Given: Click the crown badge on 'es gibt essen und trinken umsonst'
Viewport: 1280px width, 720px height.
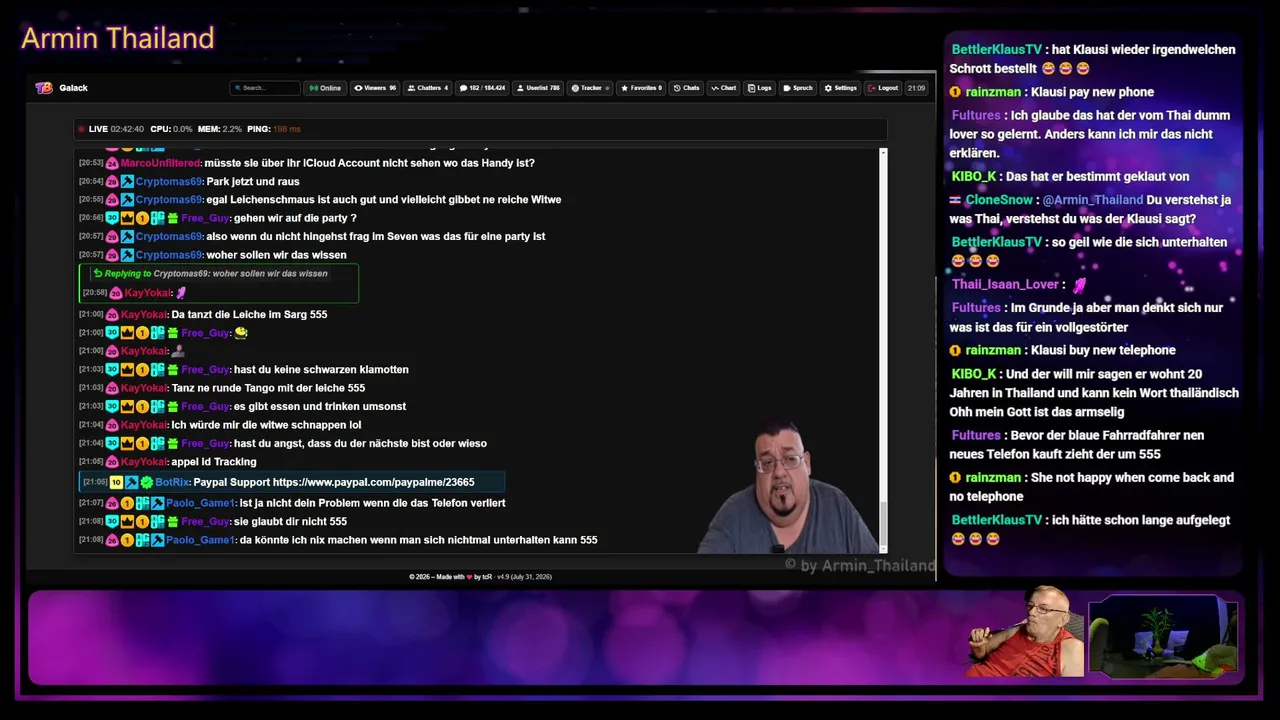Looking at the screenshot, I should [128, 407].
